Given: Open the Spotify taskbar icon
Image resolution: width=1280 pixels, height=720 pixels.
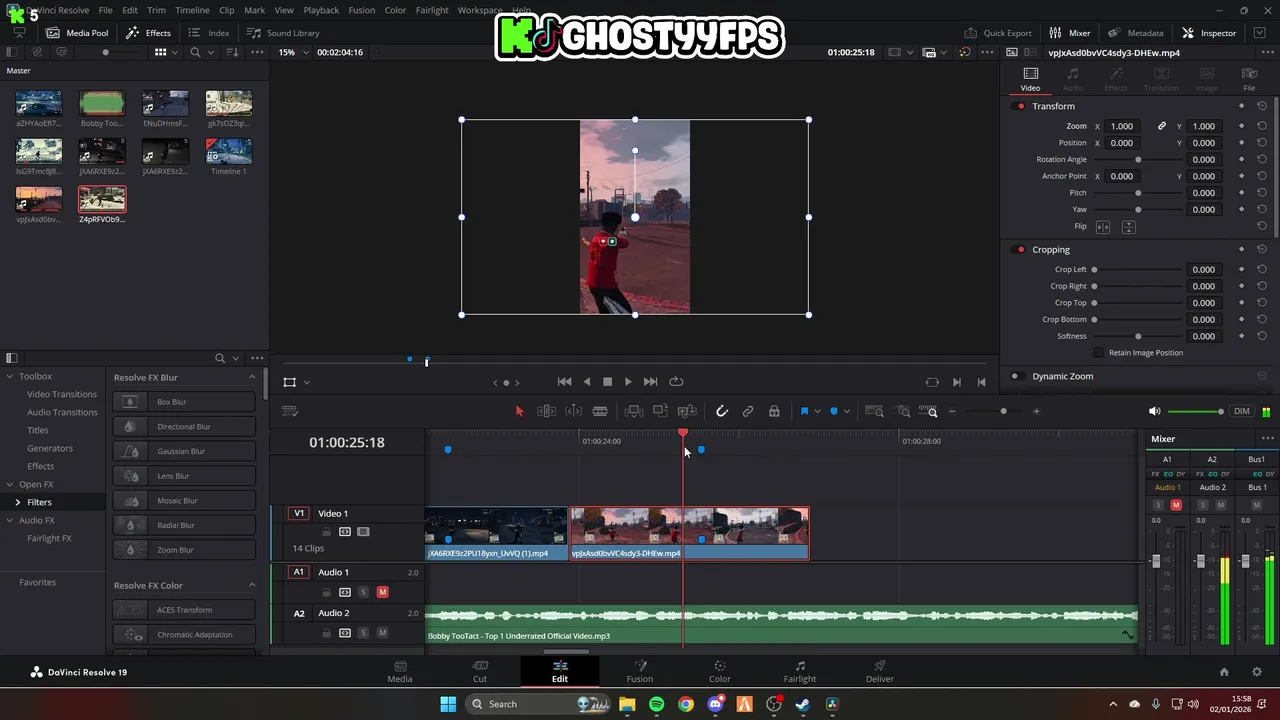Looking at the screenshot, I should point(656,704).
